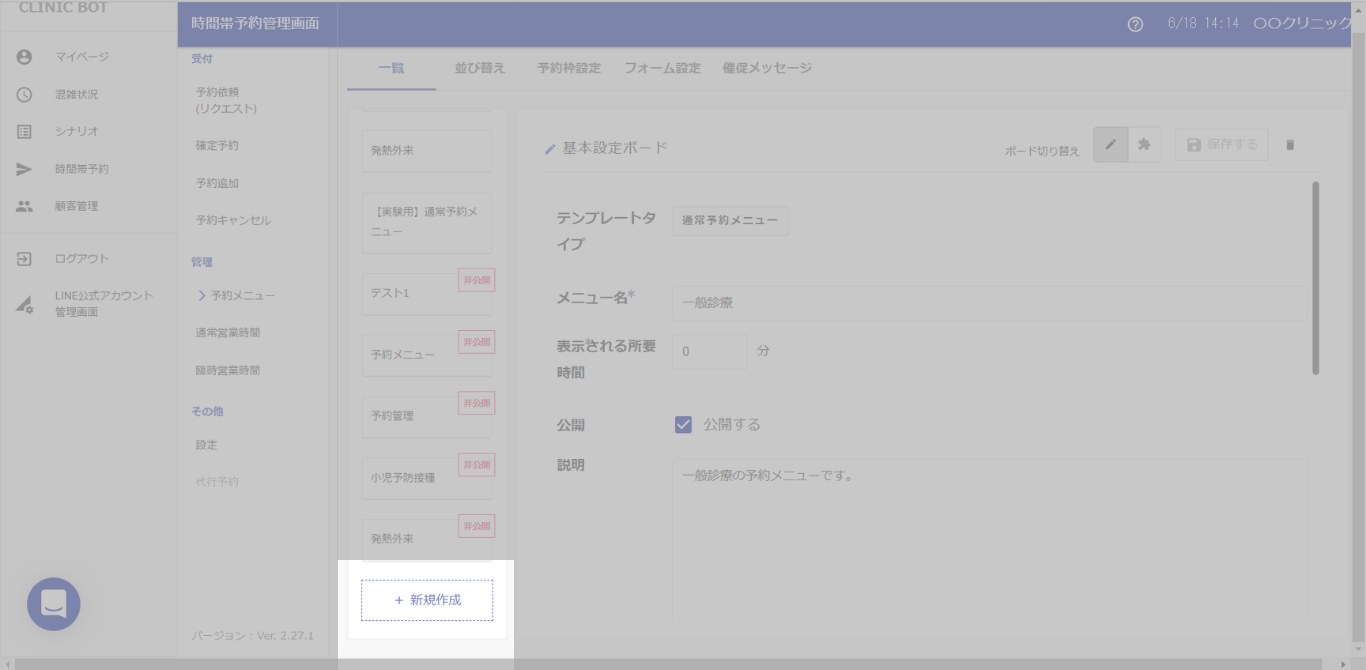Viewport: 1366px width, 670px height.
Task: Open the 予約枠設定 tab
Action: tap(568, 69)
